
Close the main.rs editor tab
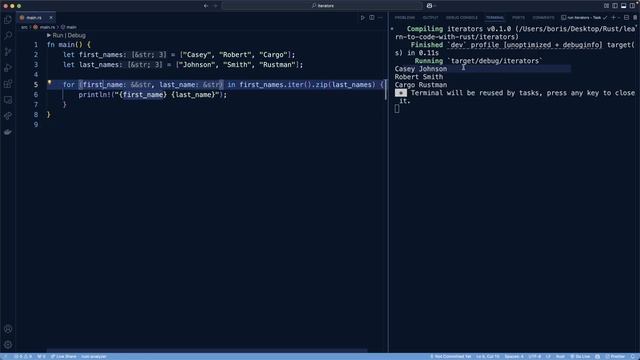[x=51, y=18]
